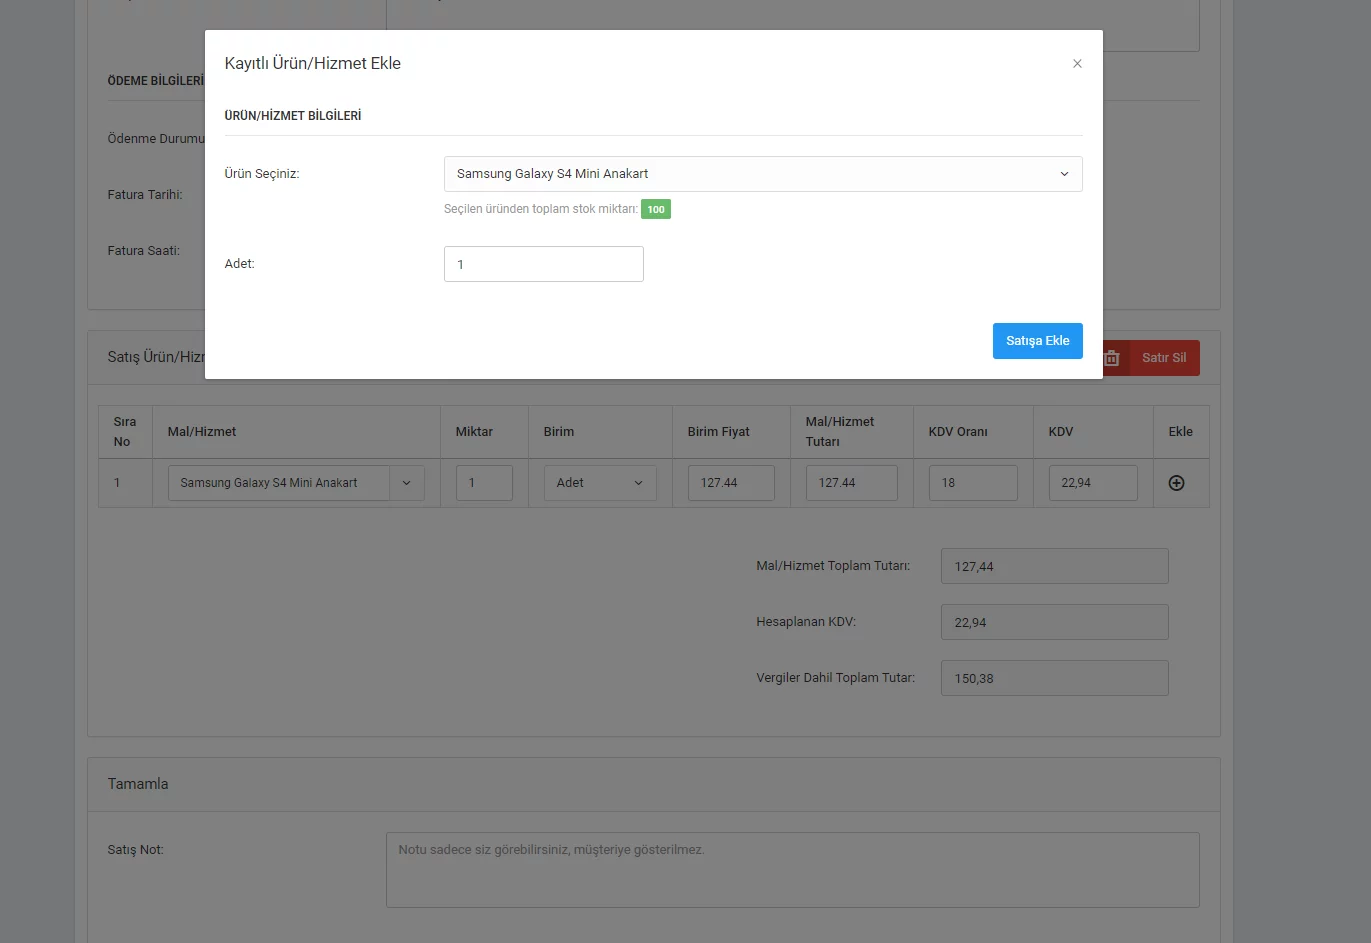Click the Miktar field in row 1
Viewport: 1371px width, 943px height.
tap(484, 483)
